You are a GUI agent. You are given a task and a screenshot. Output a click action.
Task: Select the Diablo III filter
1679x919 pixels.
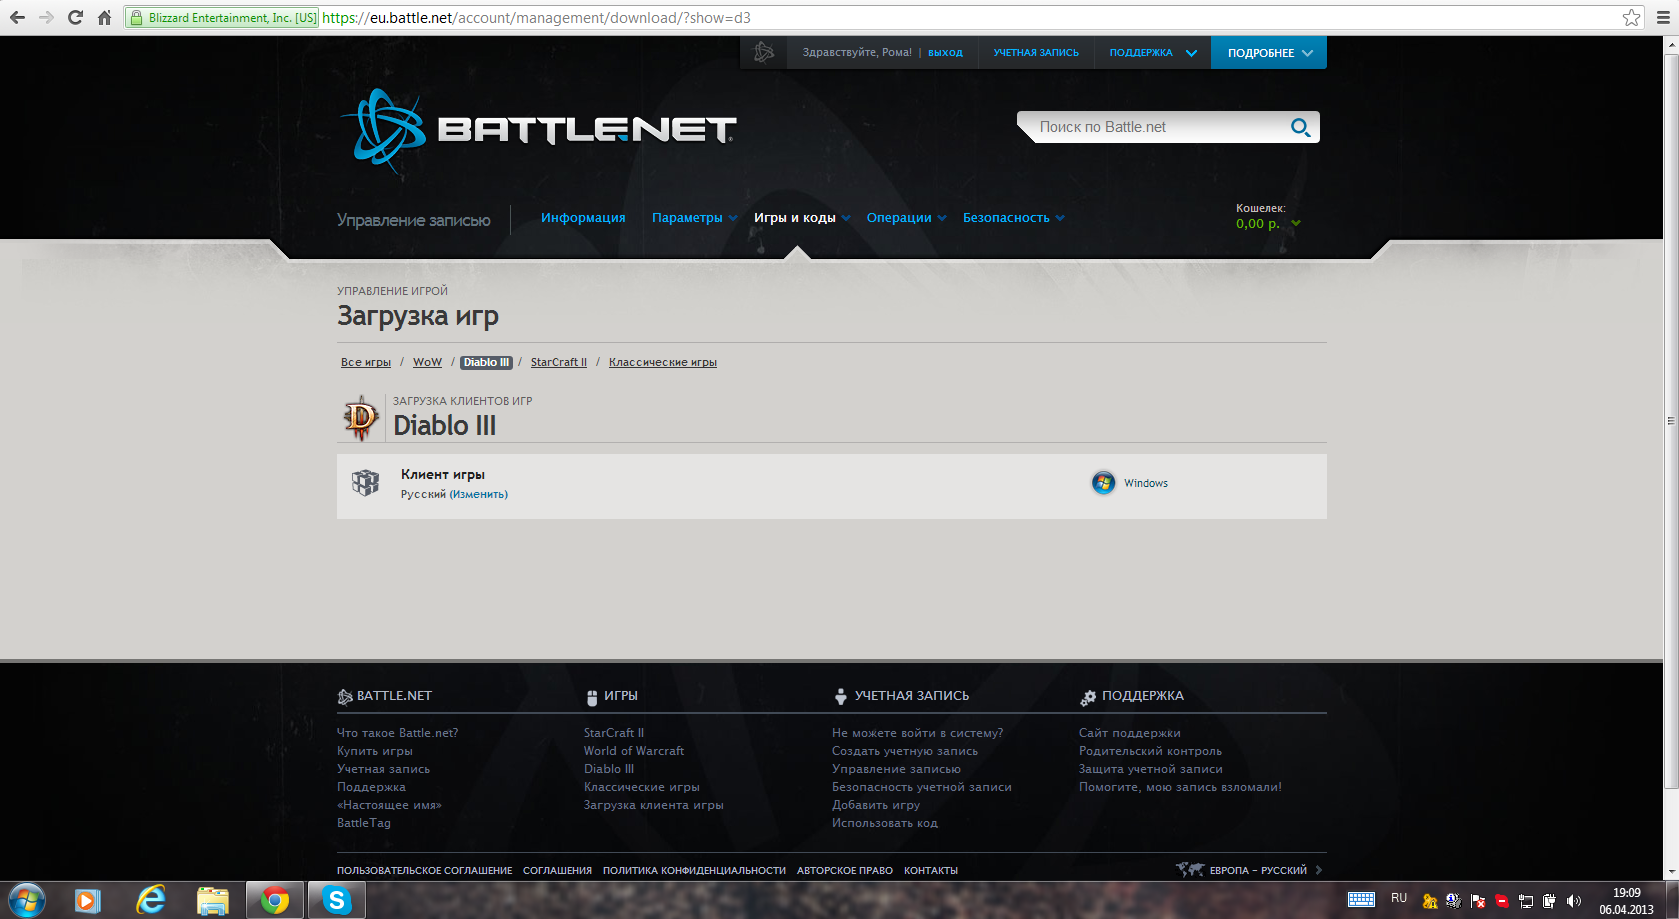point(487,362)
